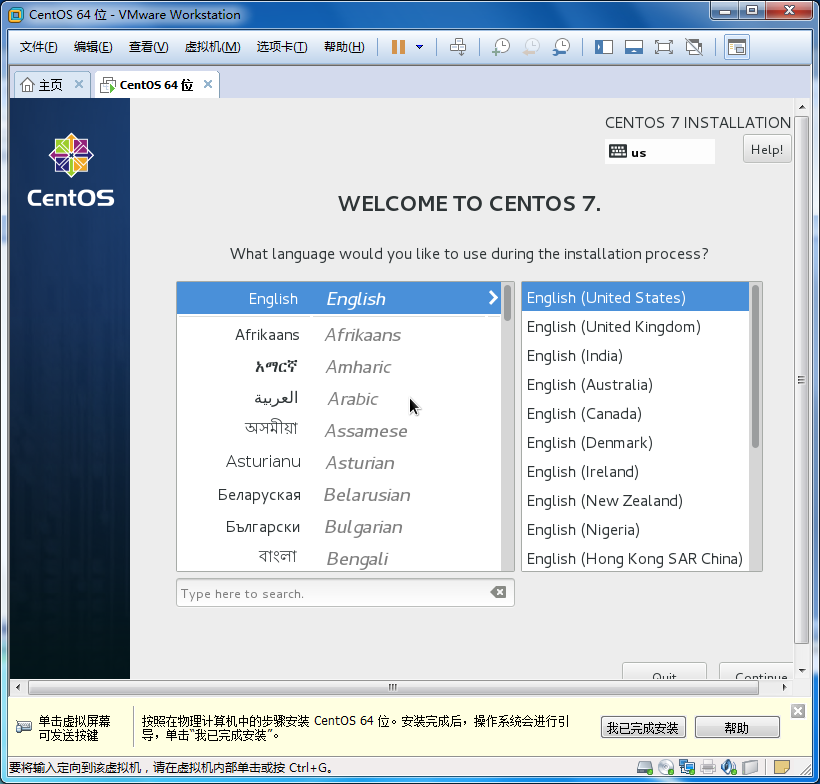
Task: Open the us keyboard layout selector
Action: coord(660,152)
